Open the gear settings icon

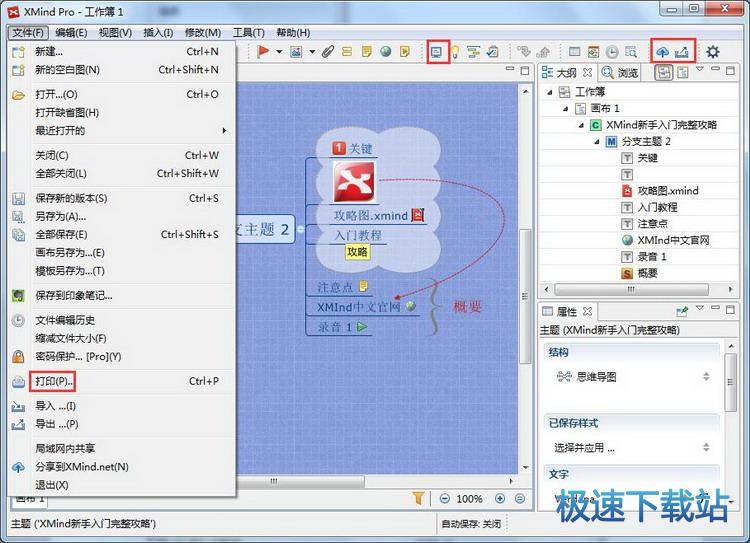click(x=713, y=52)
